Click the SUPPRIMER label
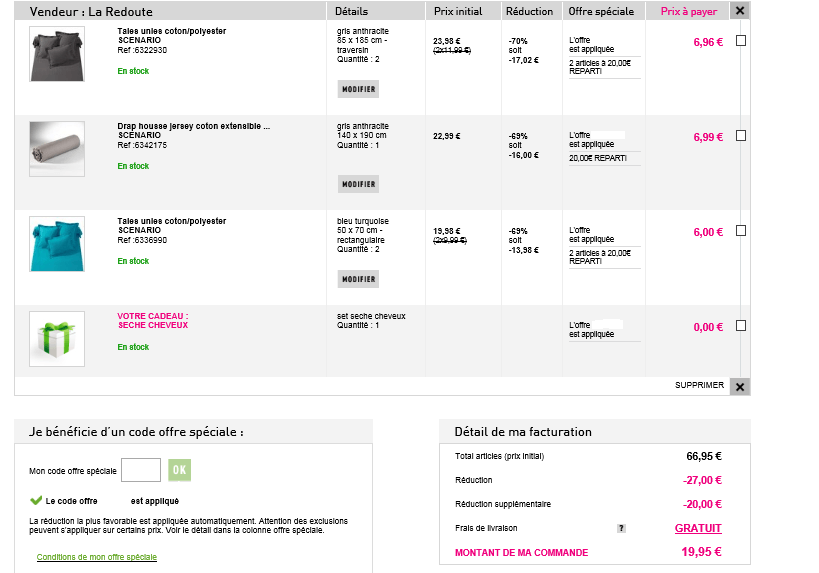819x573 pixels. [699, 385]
